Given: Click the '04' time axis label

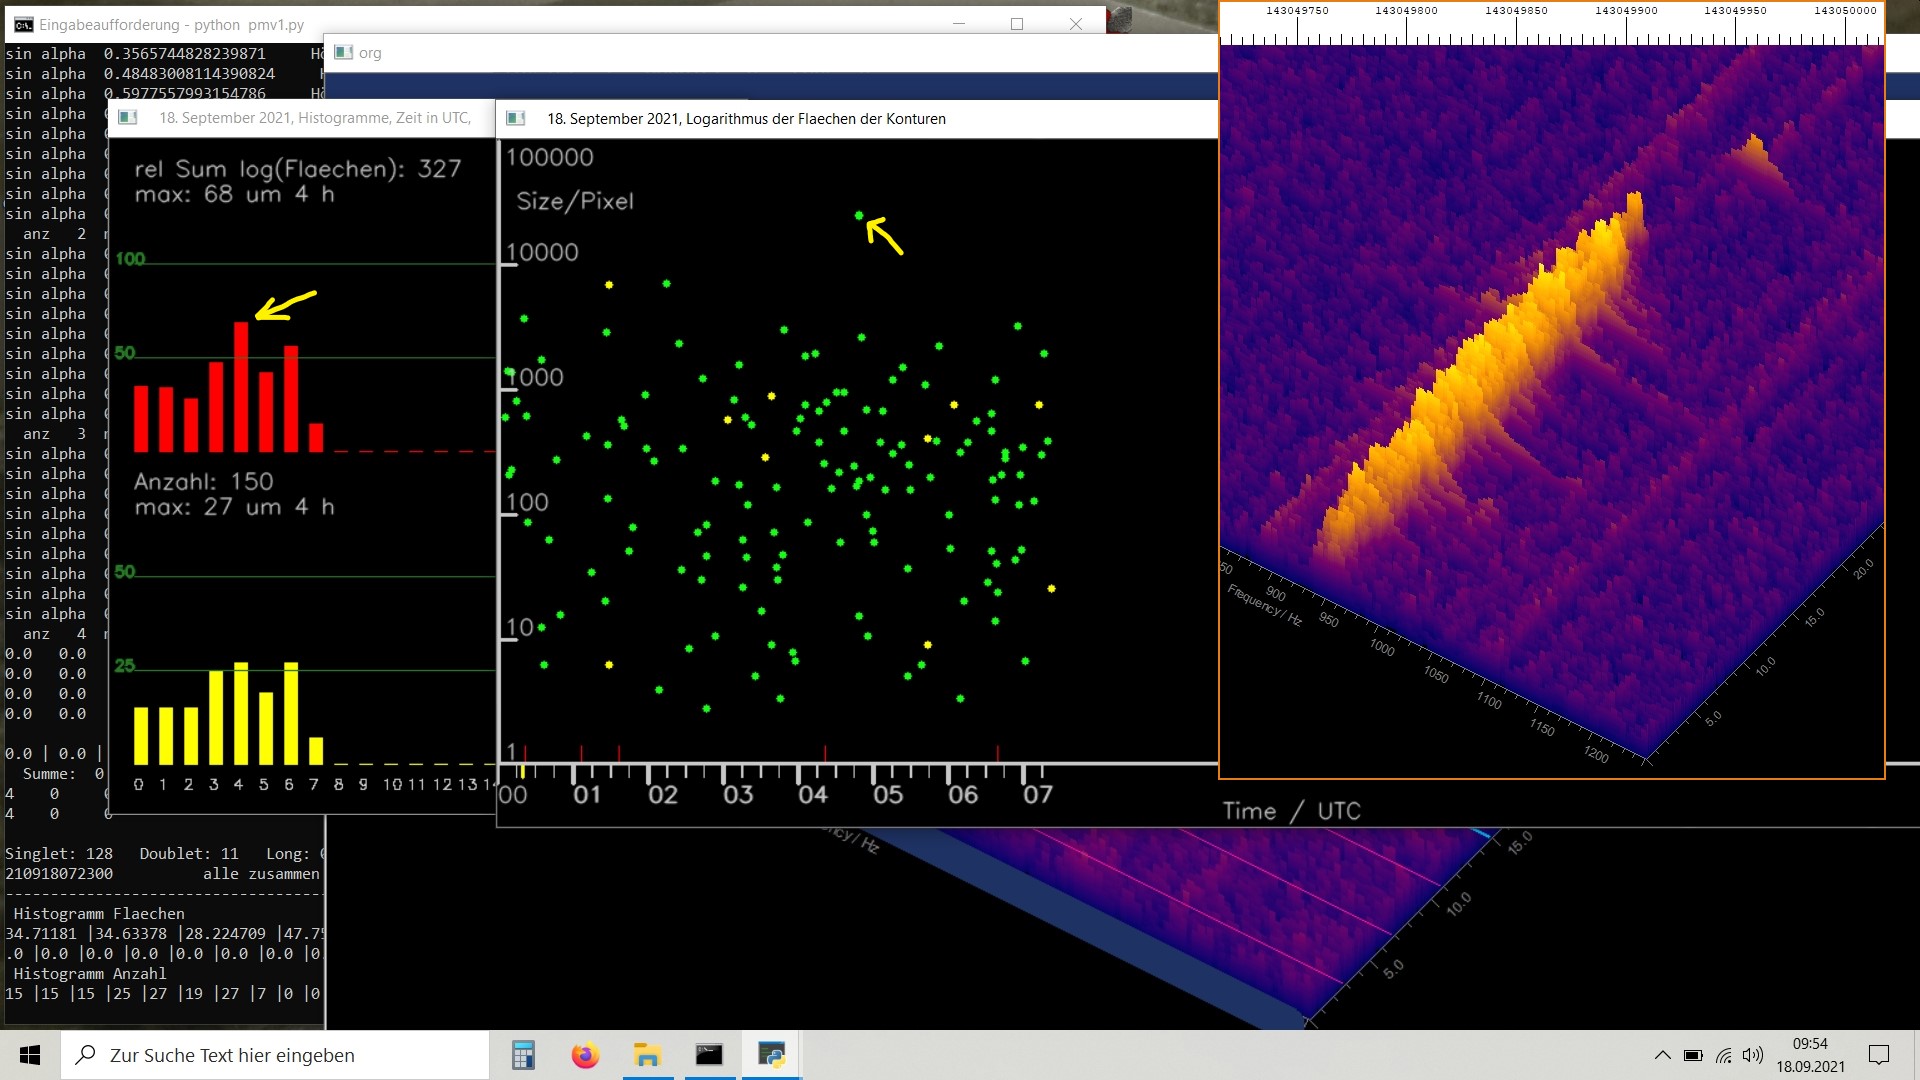Looking at the screenshot, I should pyautogui.click(x=813, y=795).
